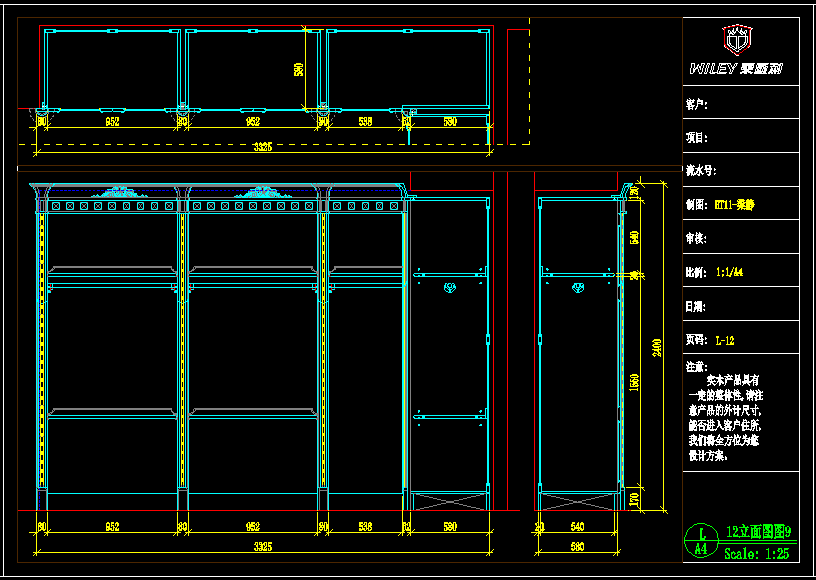Screen dimensions: 816x580
Task: Click the WILEY shield logo
Action: tap(738, 40)
